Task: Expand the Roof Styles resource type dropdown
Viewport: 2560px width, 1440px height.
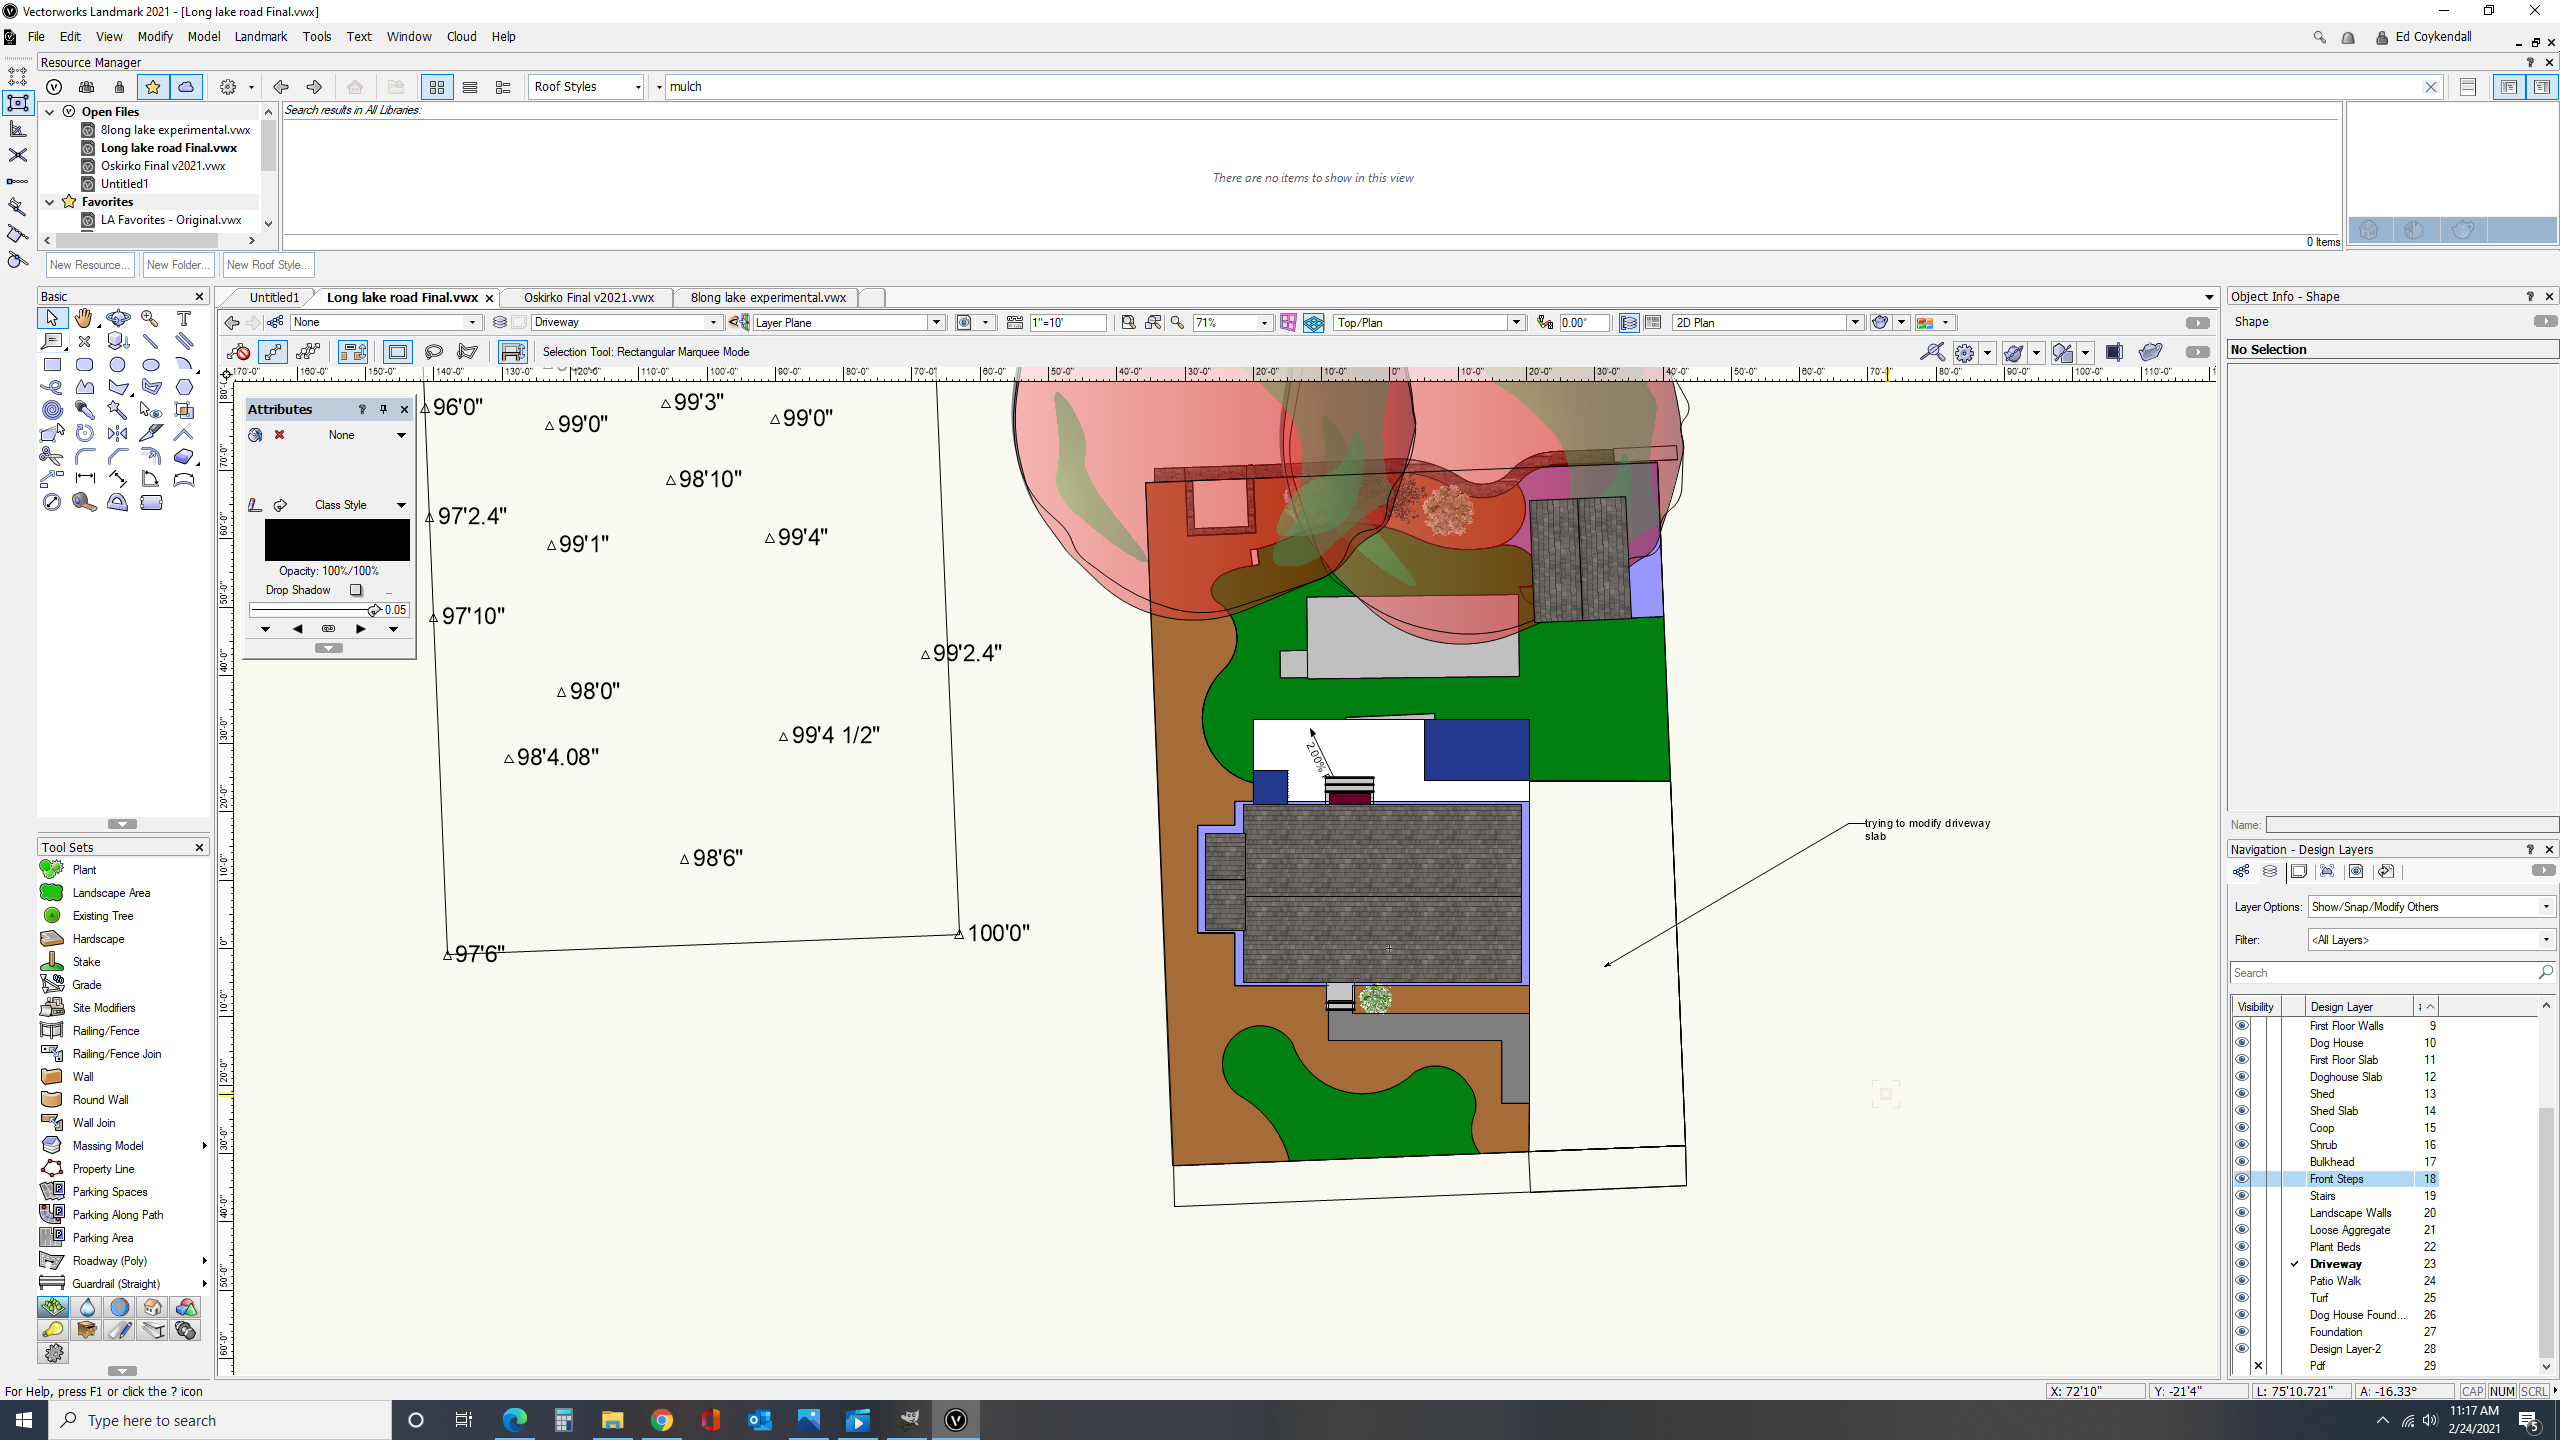Action: pyautogui.click(x=587, y=87)
